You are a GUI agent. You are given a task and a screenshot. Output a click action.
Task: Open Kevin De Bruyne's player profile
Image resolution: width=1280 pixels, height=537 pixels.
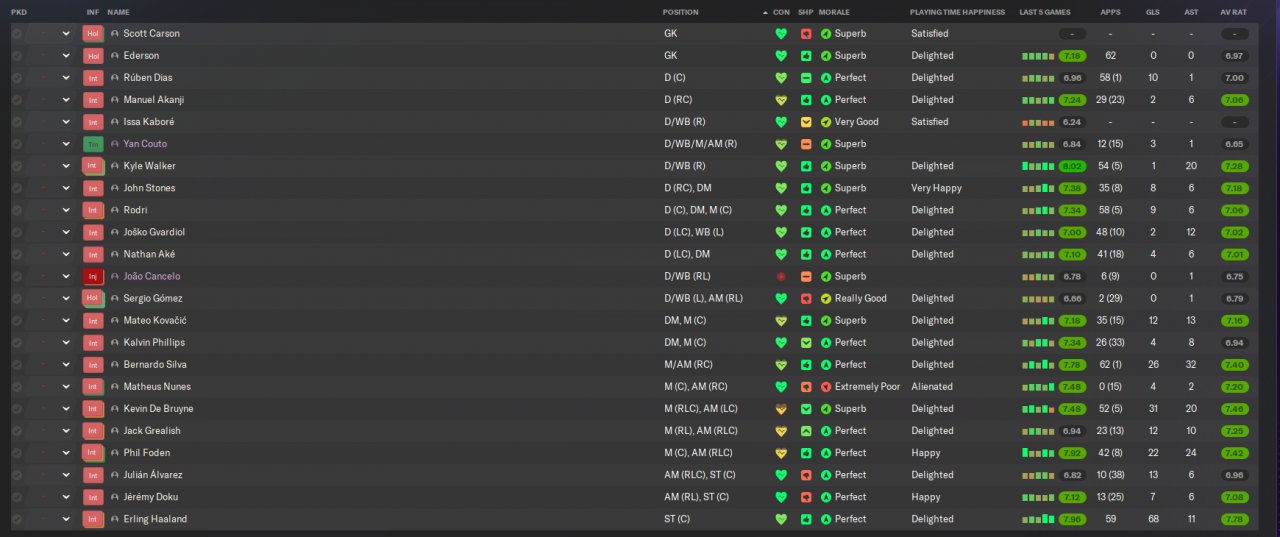(x=158, y=409)
